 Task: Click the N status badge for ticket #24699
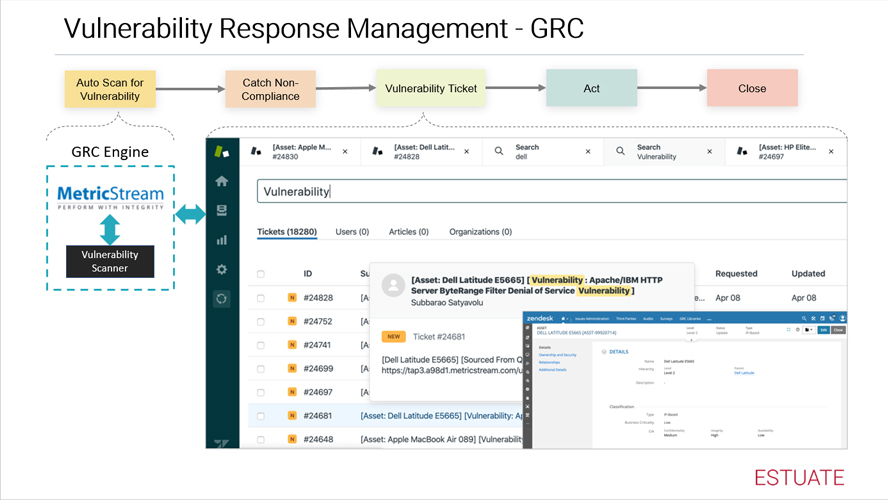(292, 368)
